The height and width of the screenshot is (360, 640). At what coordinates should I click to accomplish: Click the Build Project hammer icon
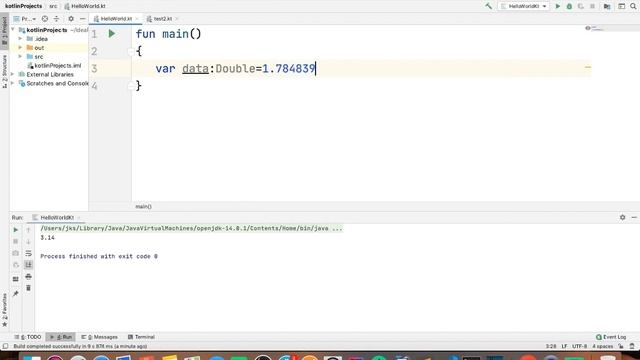tap(488, 6)
